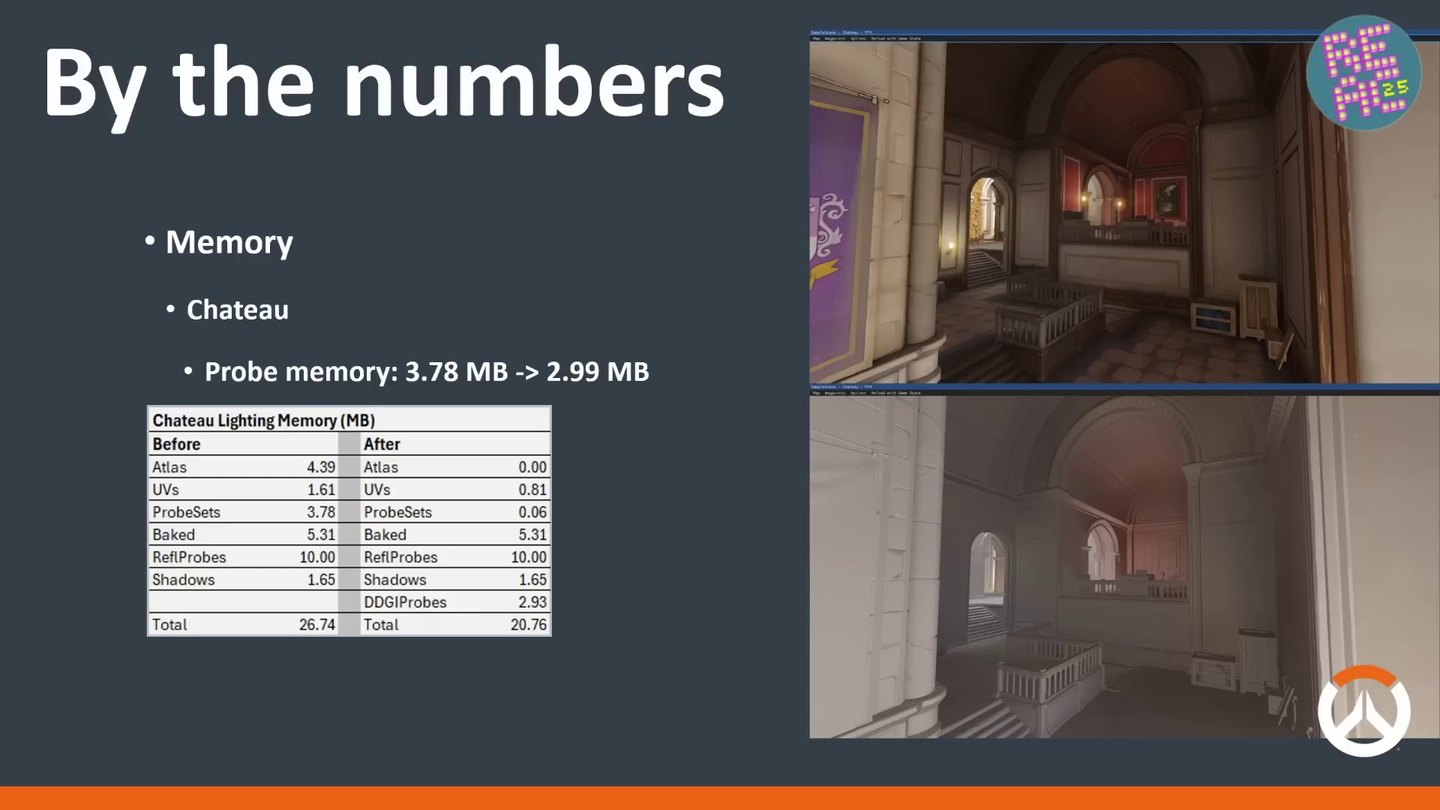The height and width of the screenshot is (810, 1440).
Task: Click the After UVs value 0.81
Action: pyautogui.click(x=532, y=490)
